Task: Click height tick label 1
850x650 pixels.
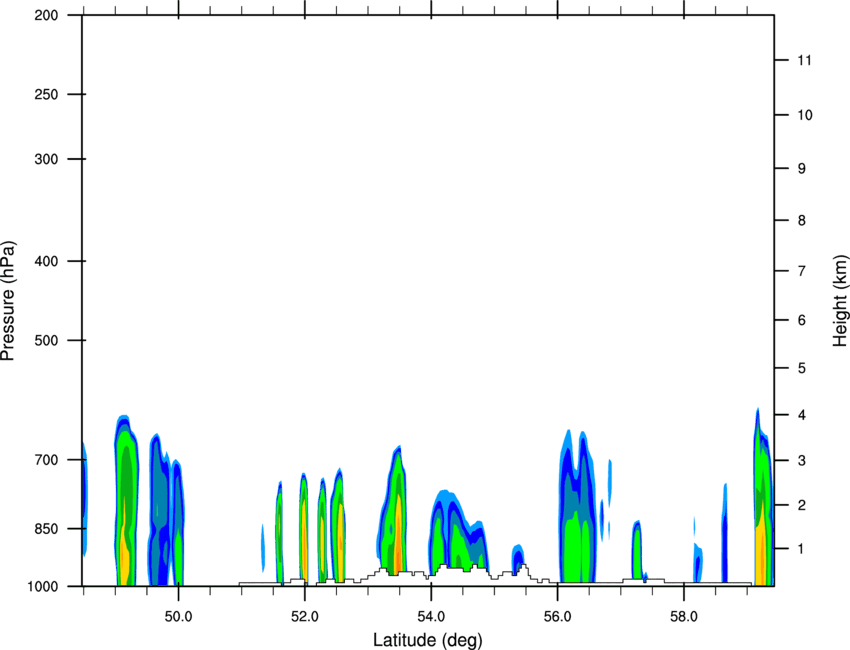Action: point(802,549)
